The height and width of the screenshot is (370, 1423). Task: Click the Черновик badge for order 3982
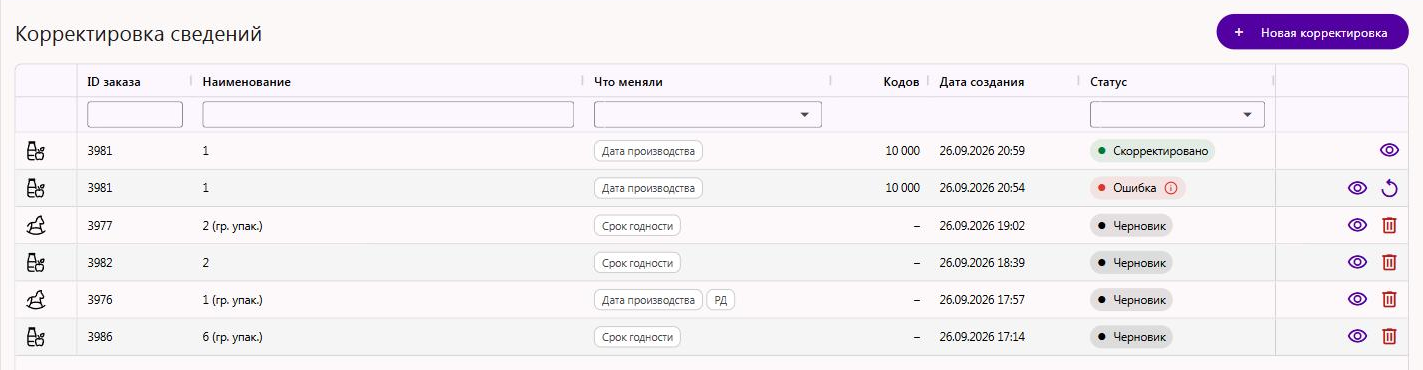1131,262
